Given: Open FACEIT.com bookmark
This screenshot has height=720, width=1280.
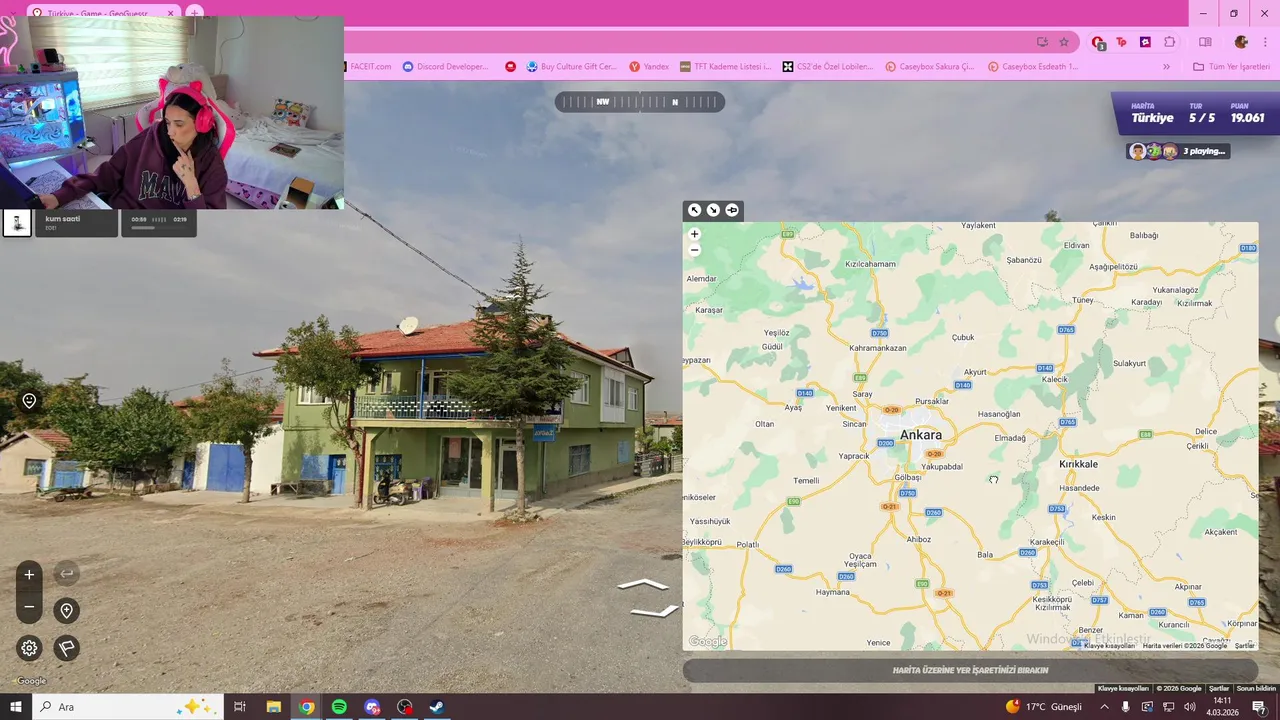Looking at the screenshot, I should coord(368,67).
